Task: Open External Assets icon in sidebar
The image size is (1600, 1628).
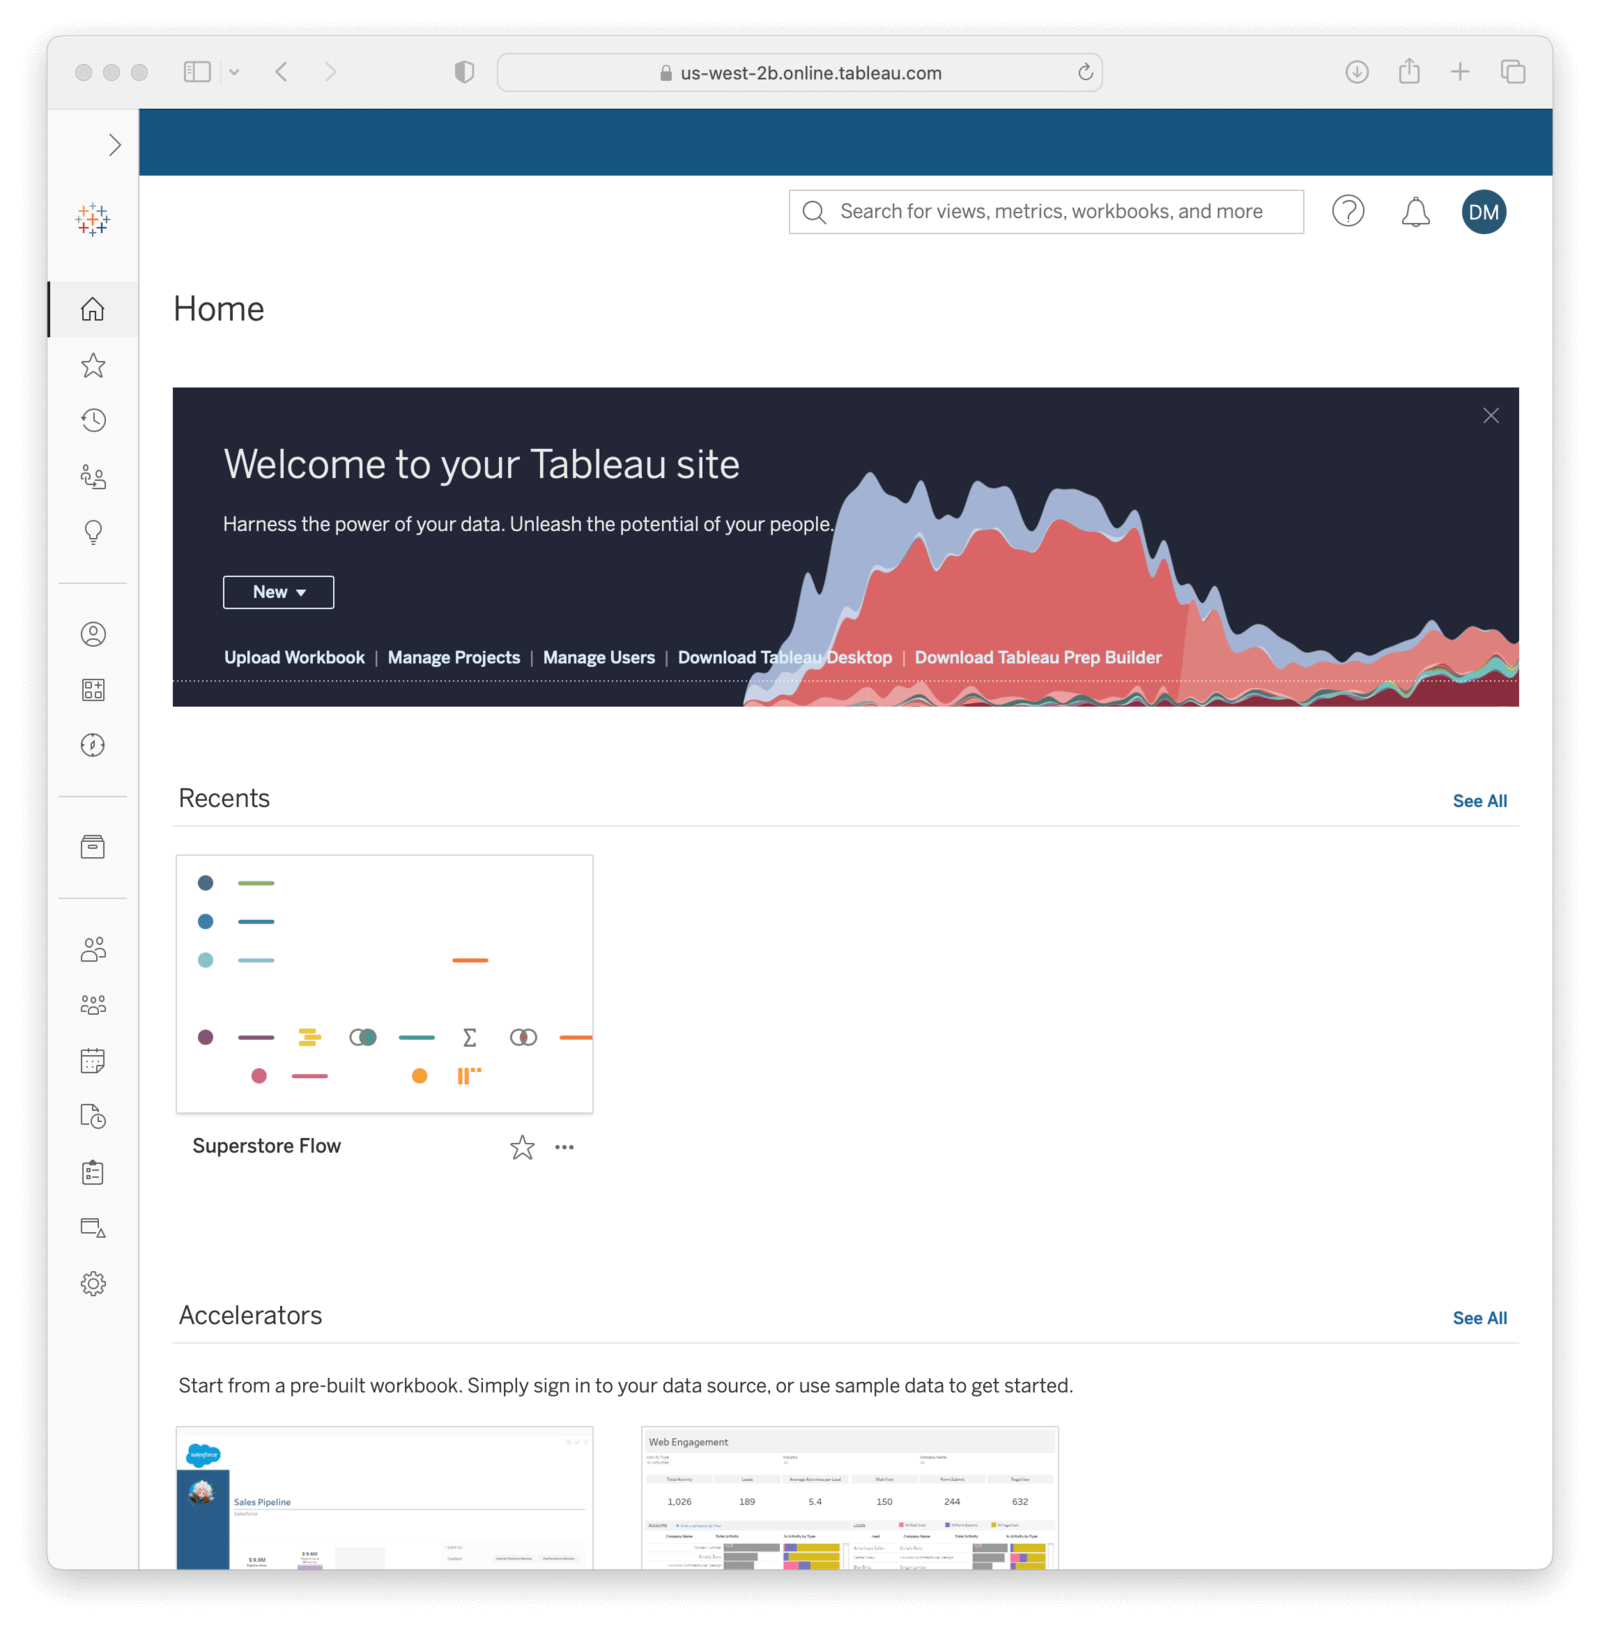Action: [x=93, y=847]
